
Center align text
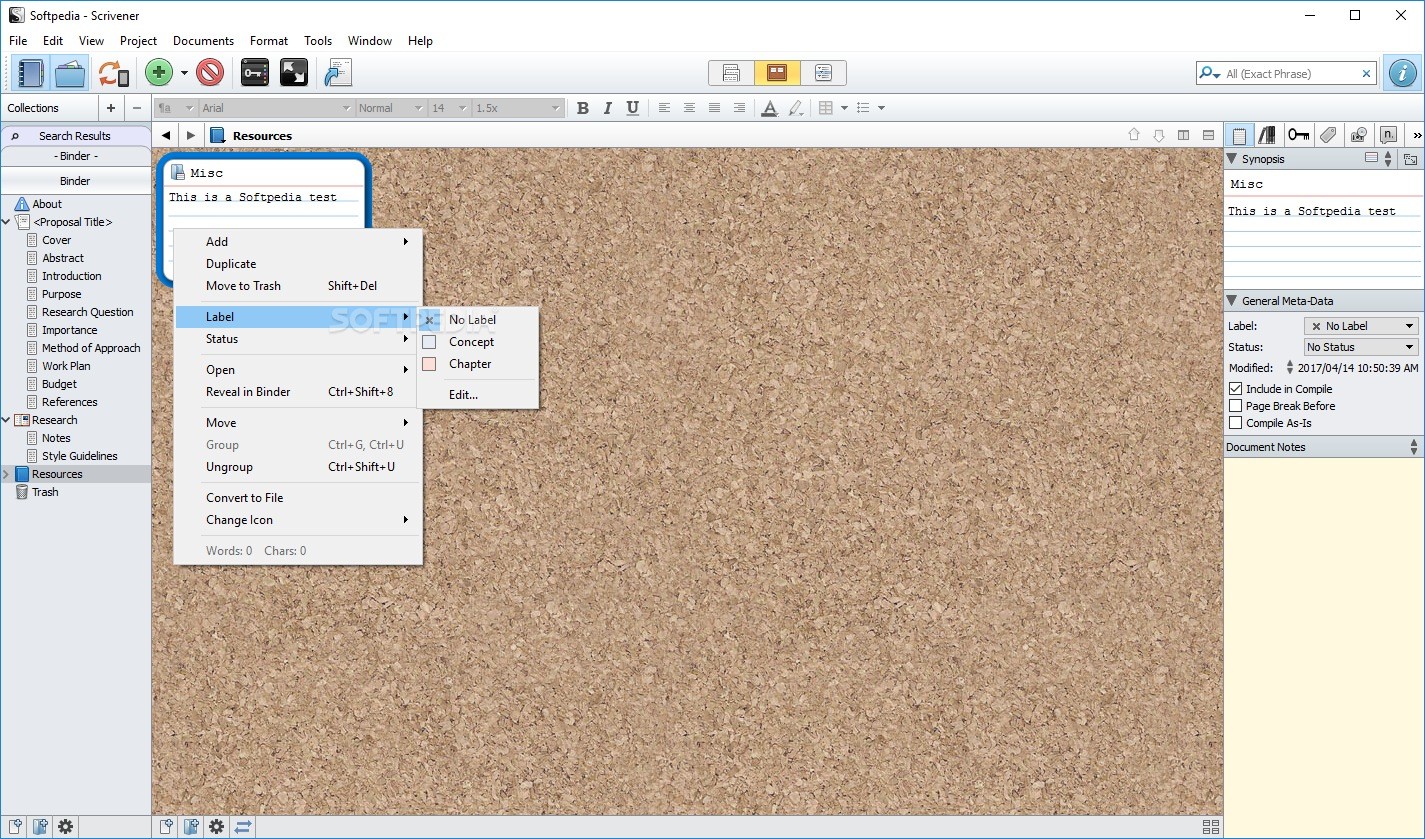[689, 108]
